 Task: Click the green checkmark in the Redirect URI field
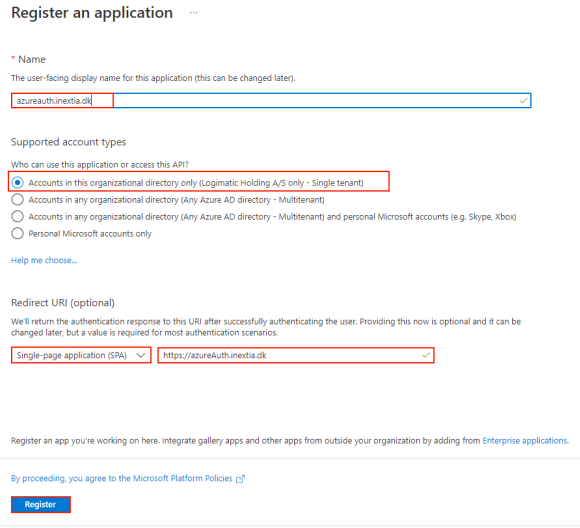click(426, 355)
